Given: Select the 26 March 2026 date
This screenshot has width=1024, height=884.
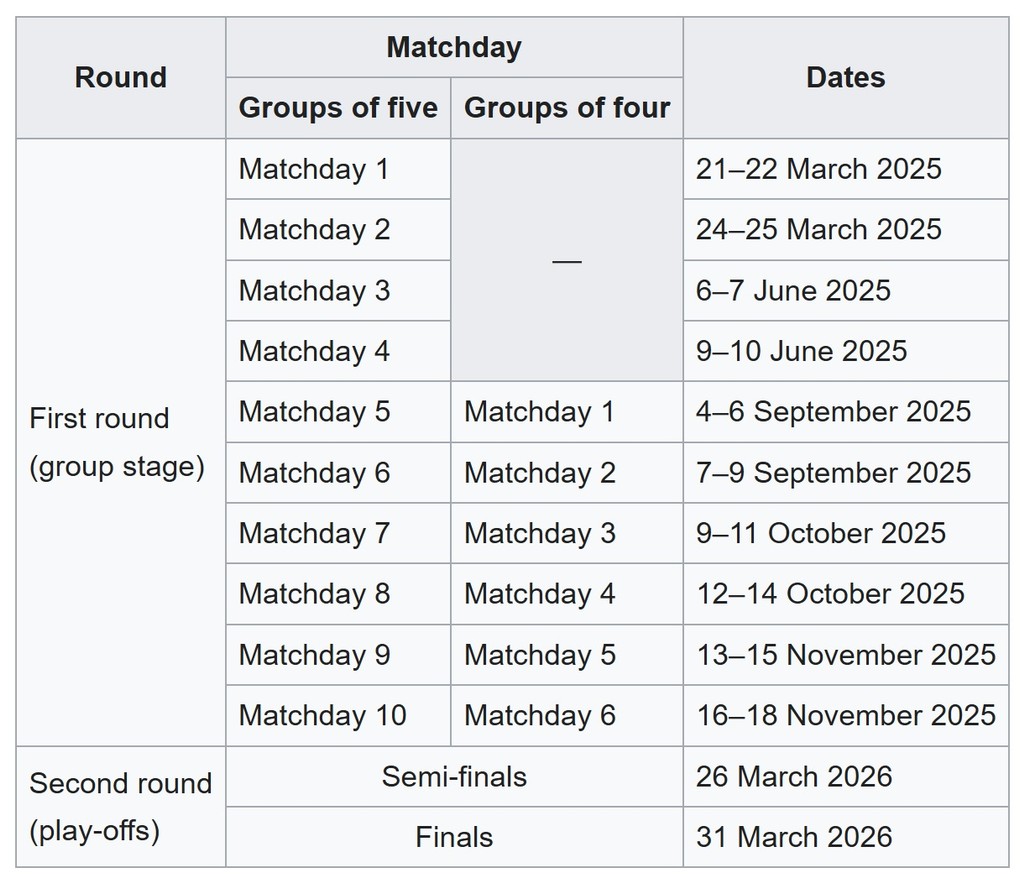Looking at the screenshot, I should [x=794, y=777].
